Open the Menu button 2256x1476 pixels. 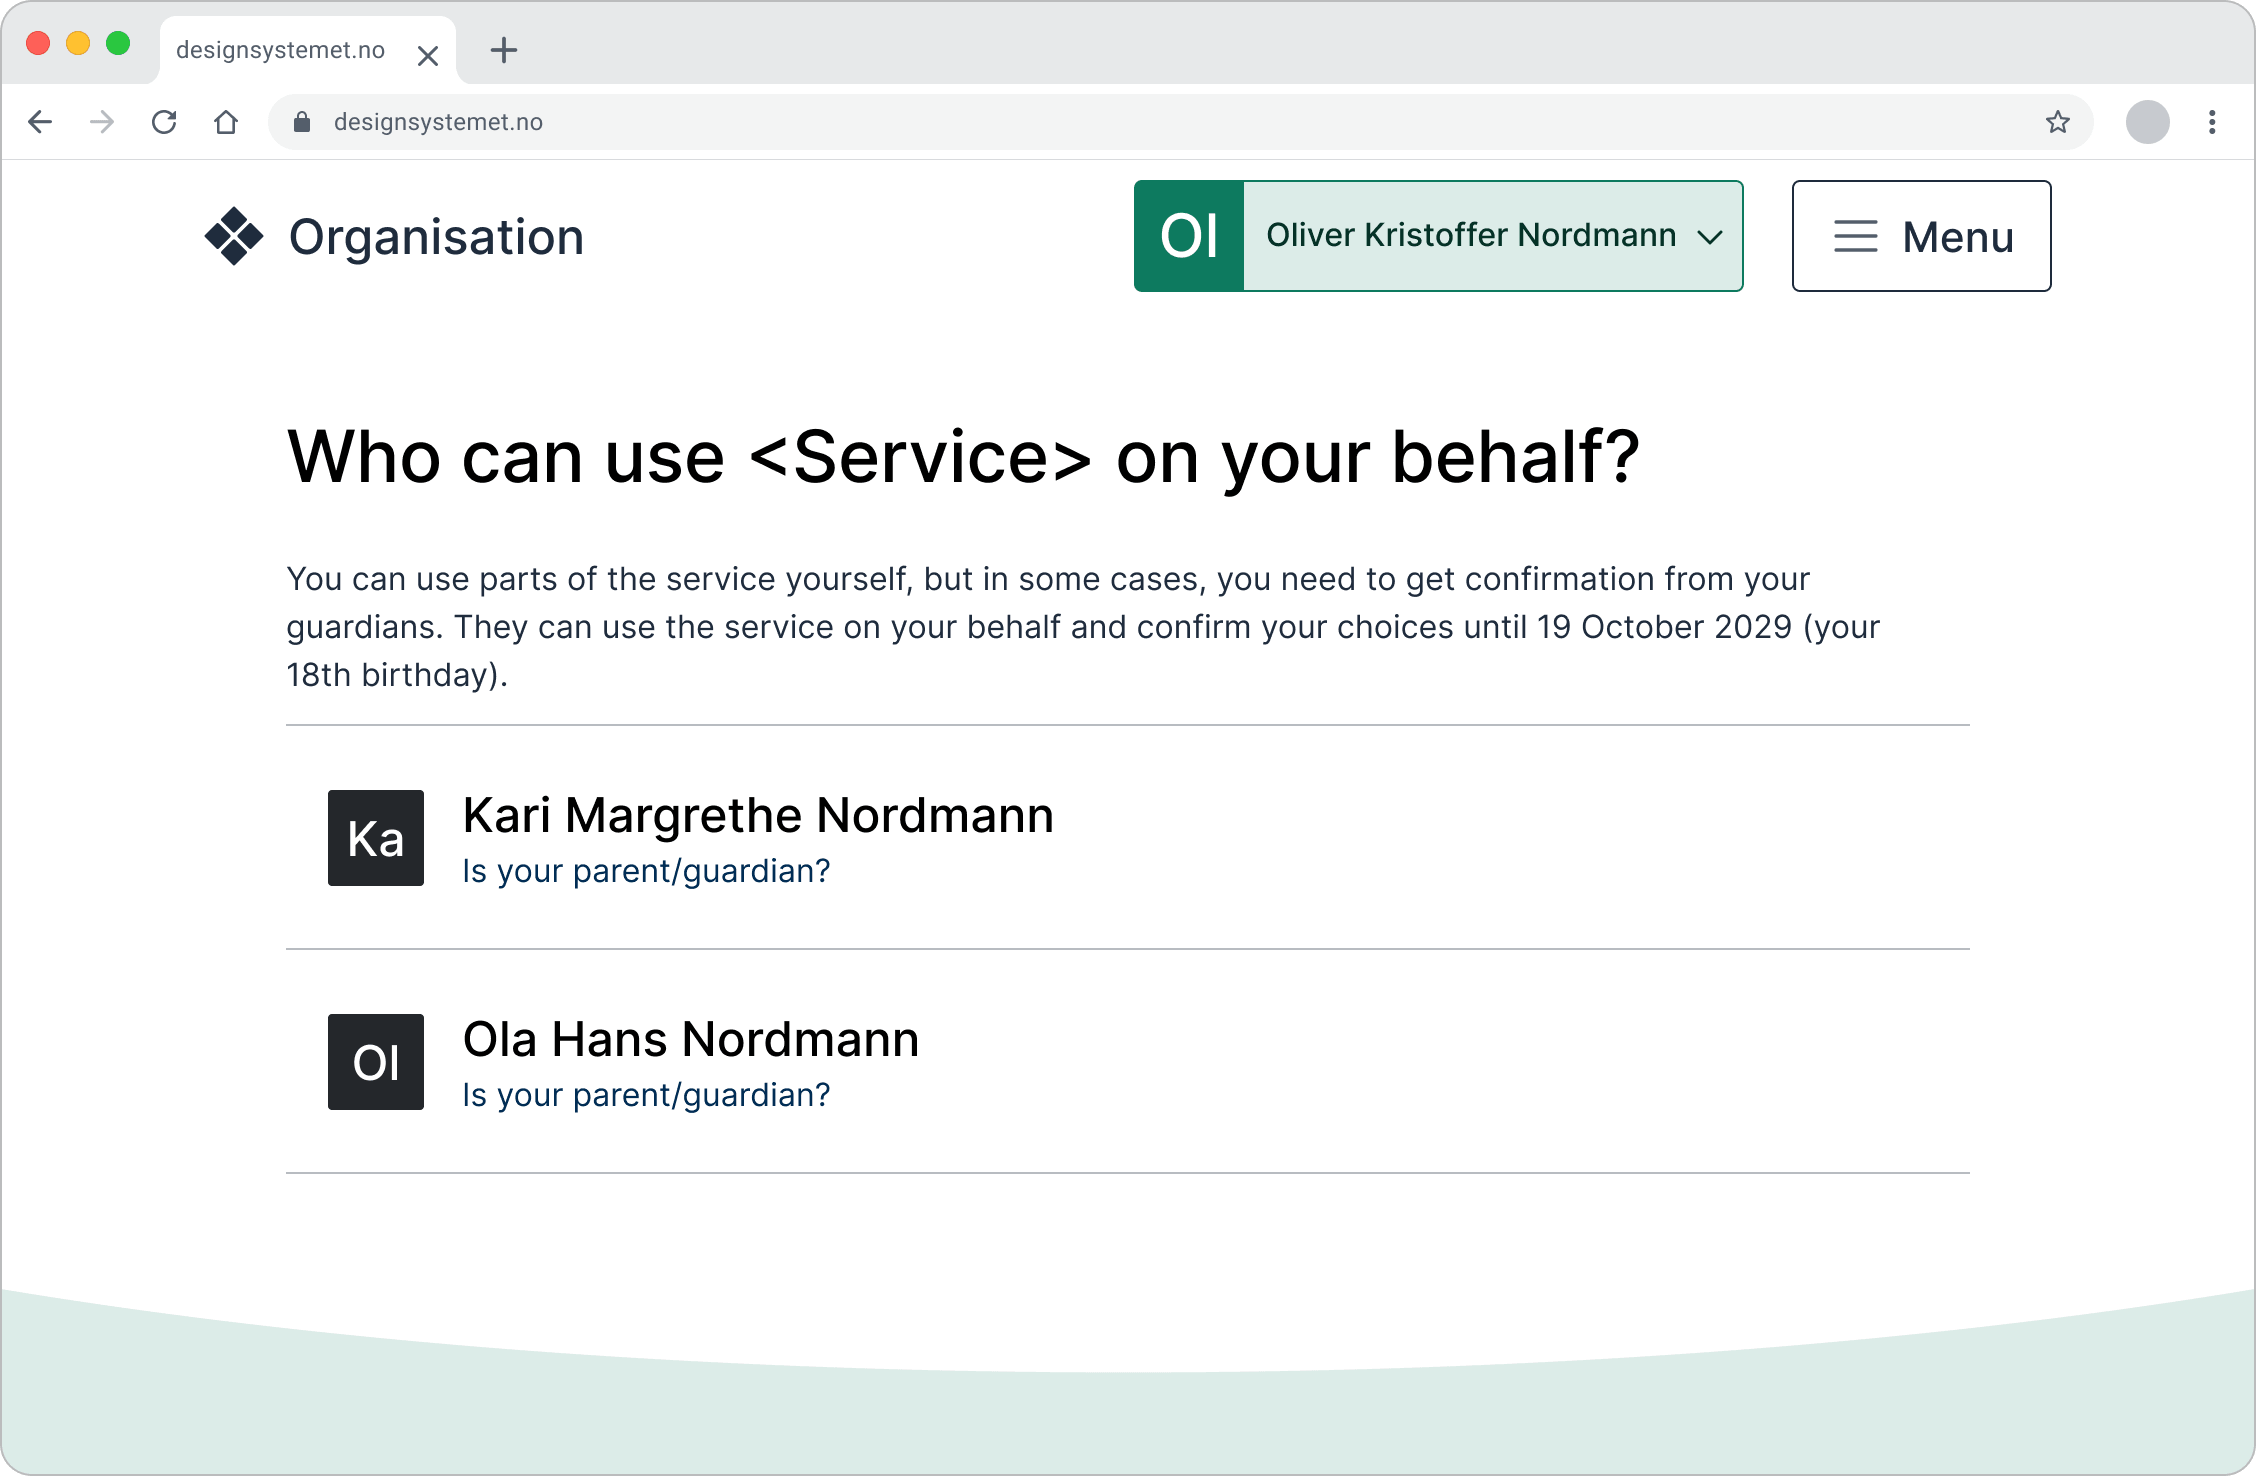[x=1921, y=236]
